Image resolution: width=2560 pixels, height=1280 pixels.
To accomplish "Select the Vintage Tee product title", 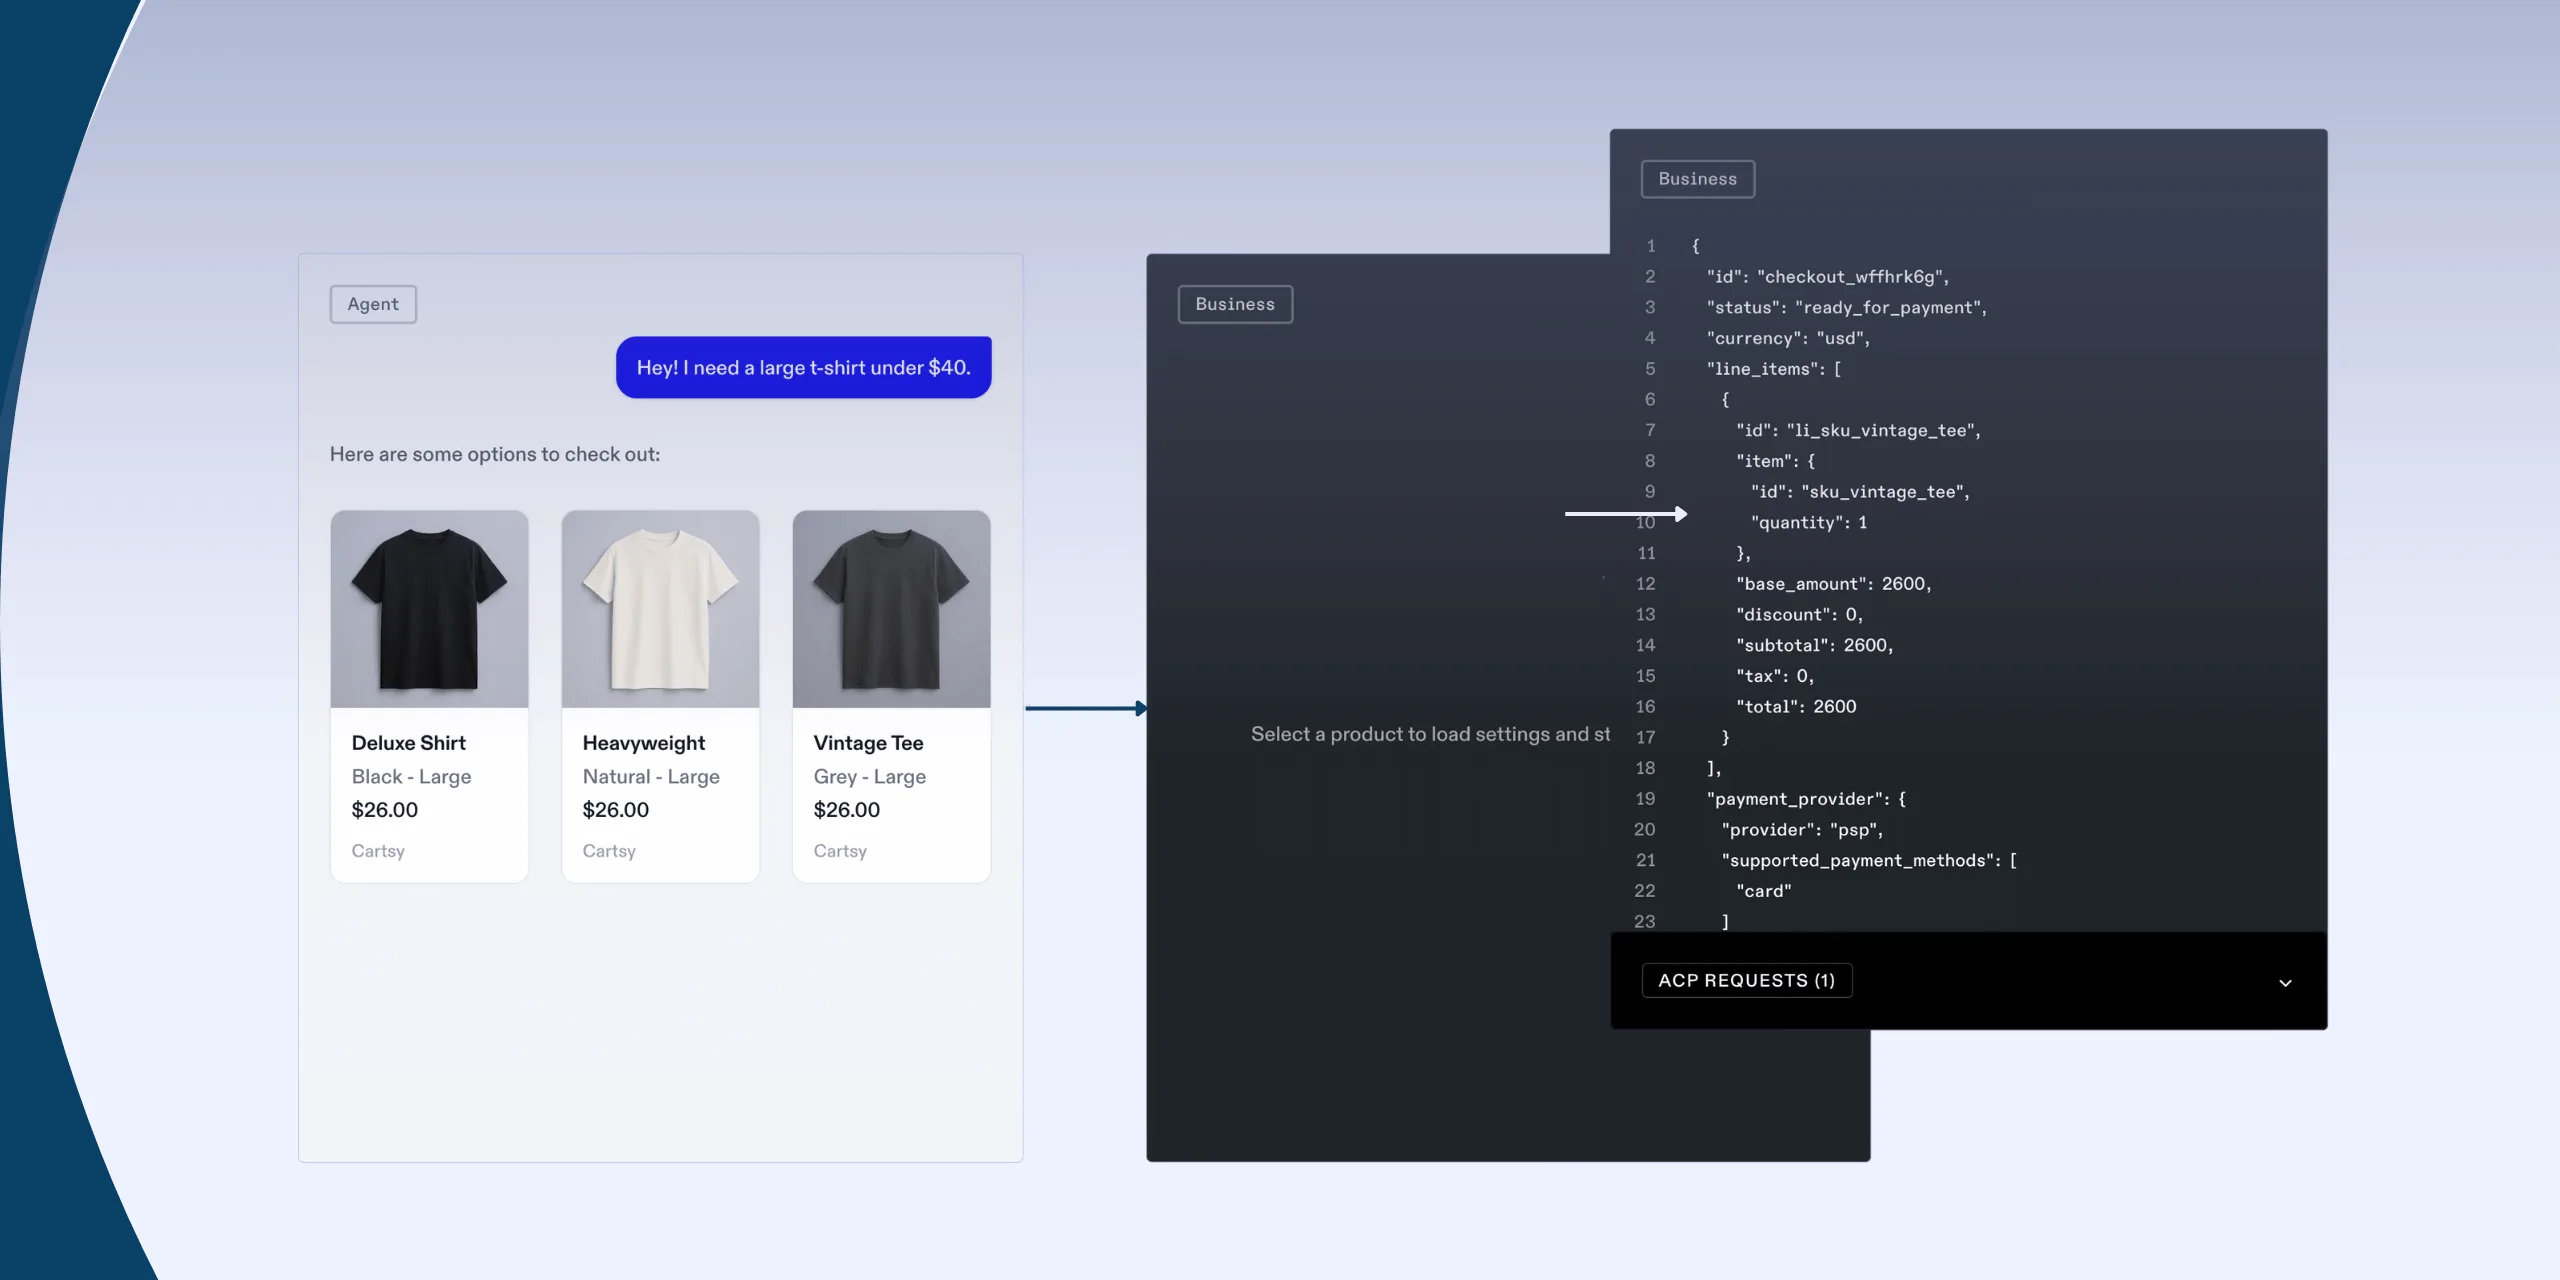I will [x=868, y=743].
